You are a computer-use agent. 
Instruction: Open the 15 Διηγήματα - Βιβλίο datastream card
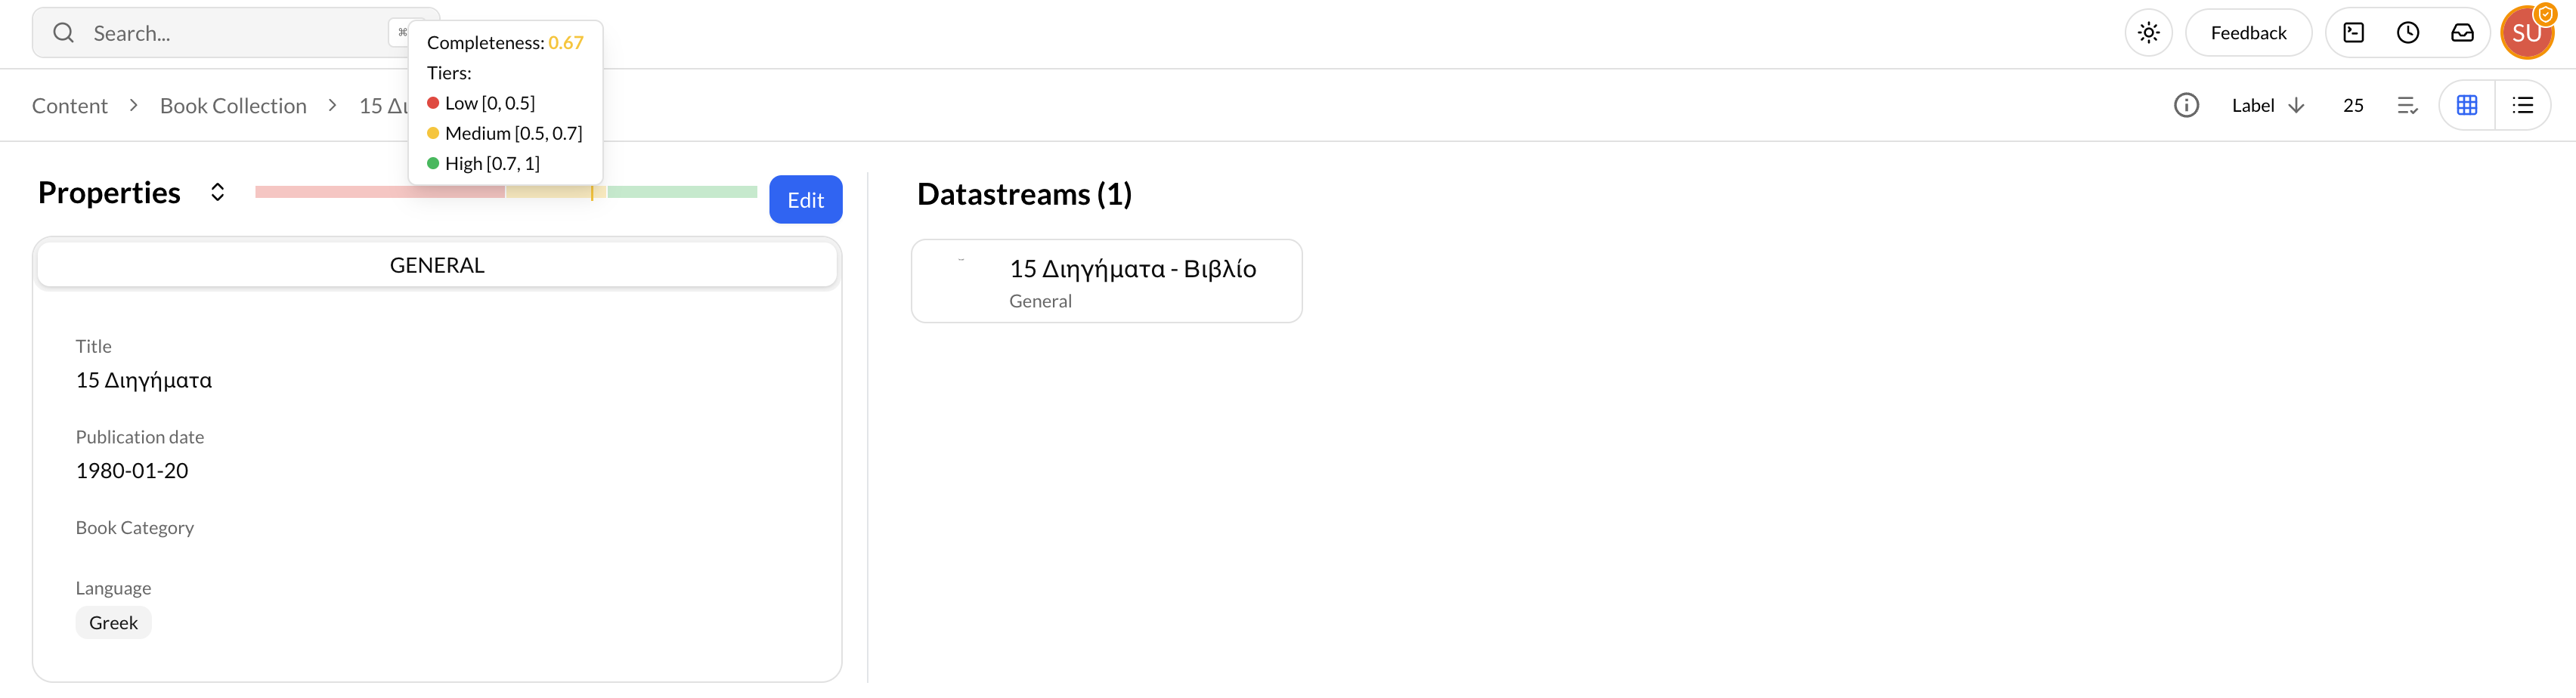1106,280
